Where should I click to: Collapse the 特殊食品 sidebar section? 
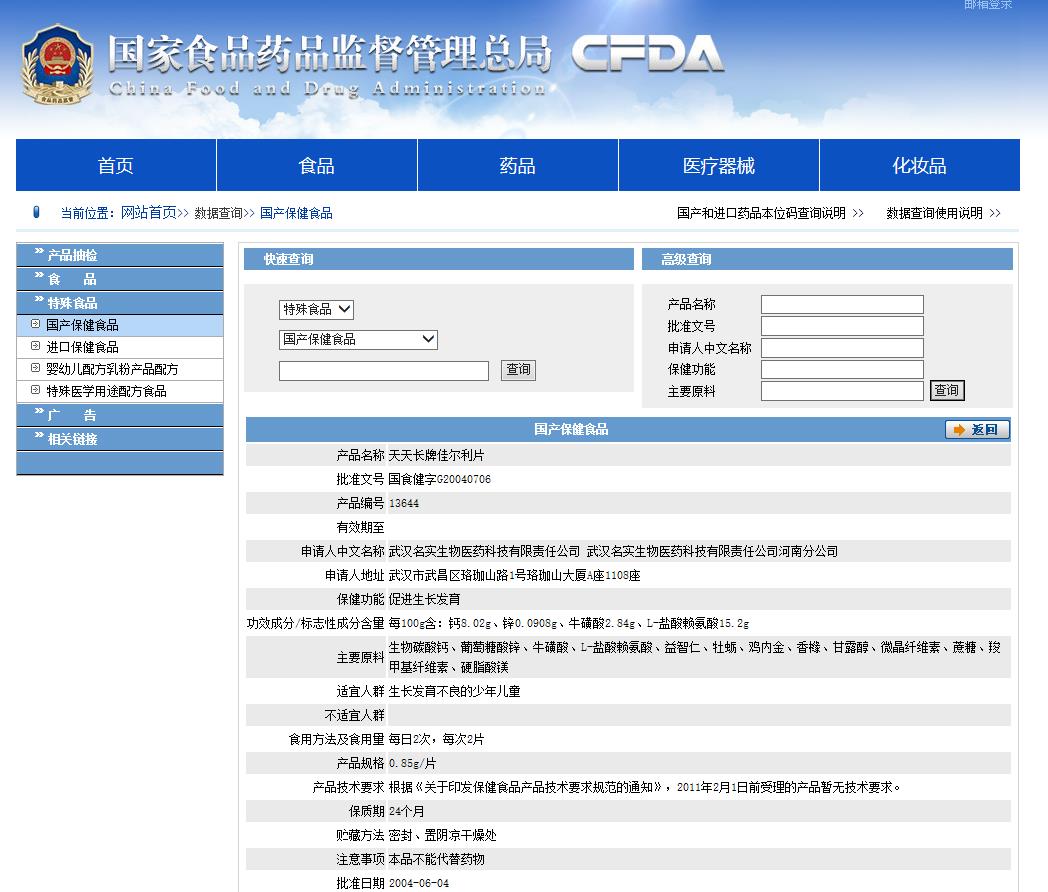point(120,303)
